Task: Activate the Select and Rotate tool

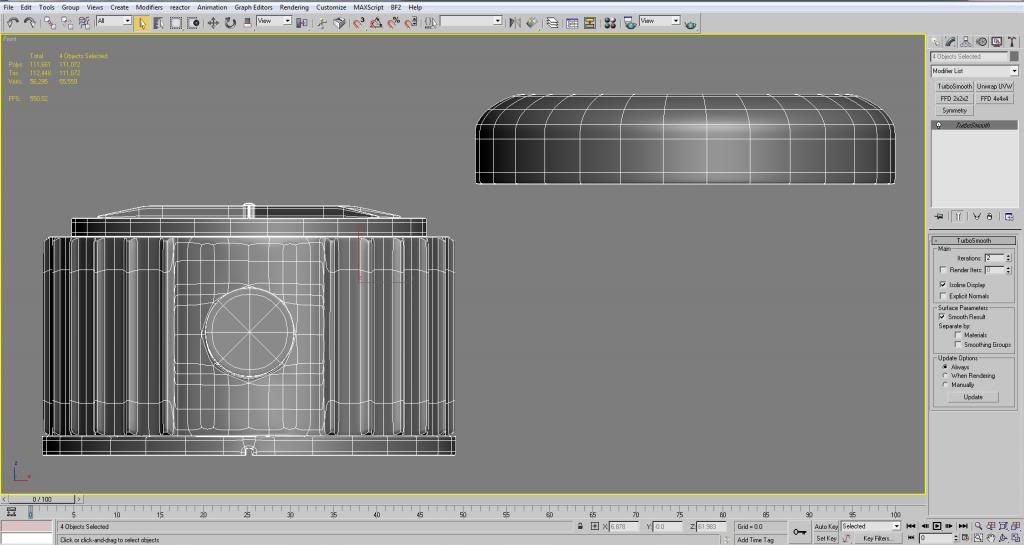Action: [x=230, y=21]
